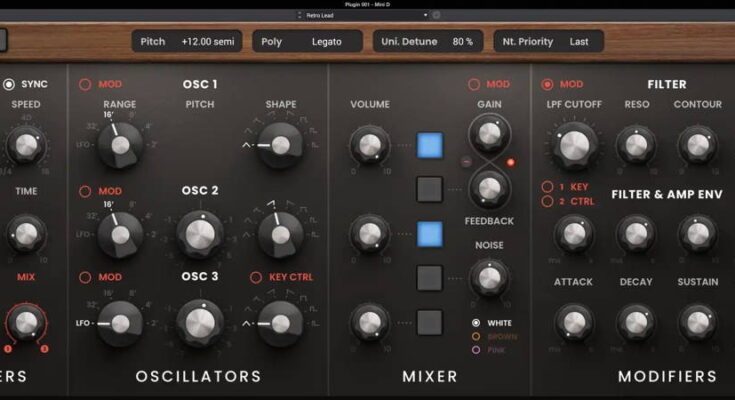Enable the noise mixer switch square

[429, 277]
